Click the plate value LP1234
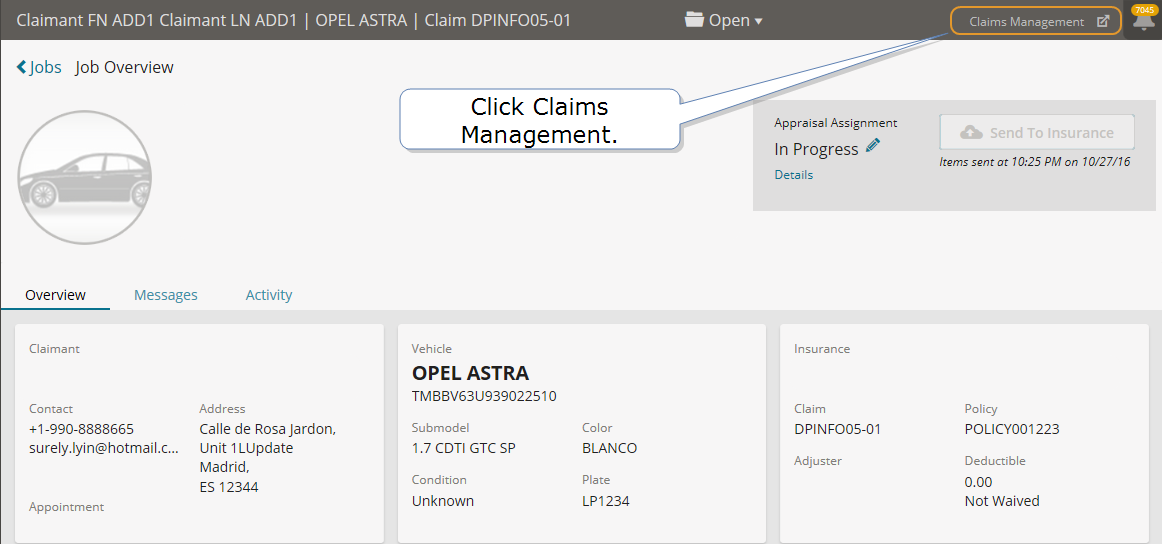This screenshot has width=1162, height=544. coord(606,501)
